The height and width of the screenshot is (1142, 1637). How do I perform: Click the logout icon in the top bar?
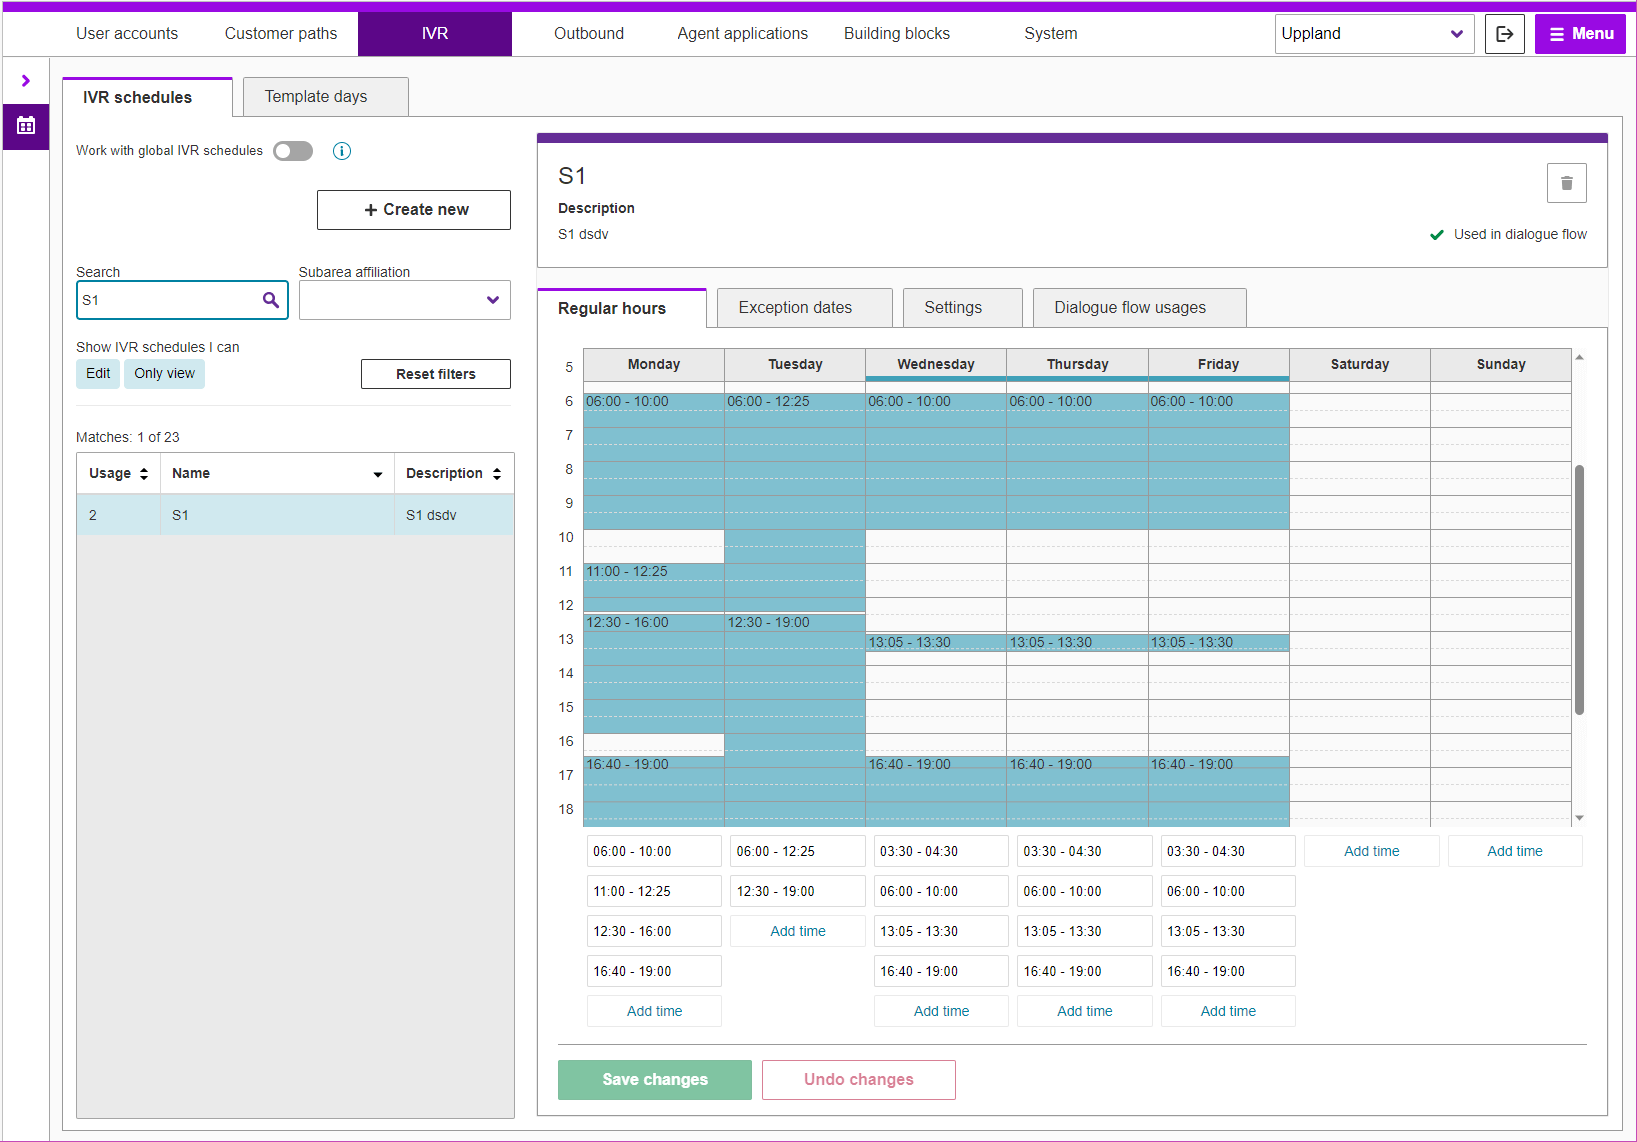pos(1504,34)
